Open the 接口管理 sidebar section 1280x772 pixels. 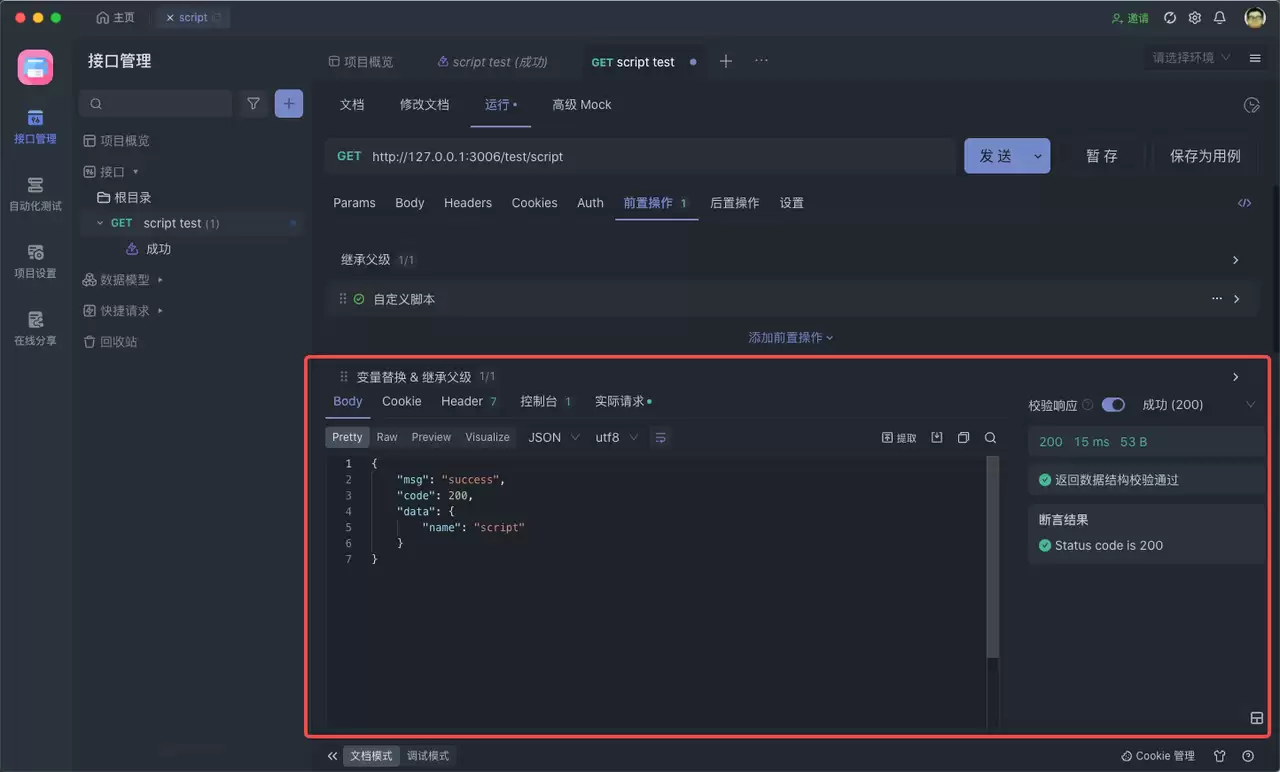tap(35, 127)
